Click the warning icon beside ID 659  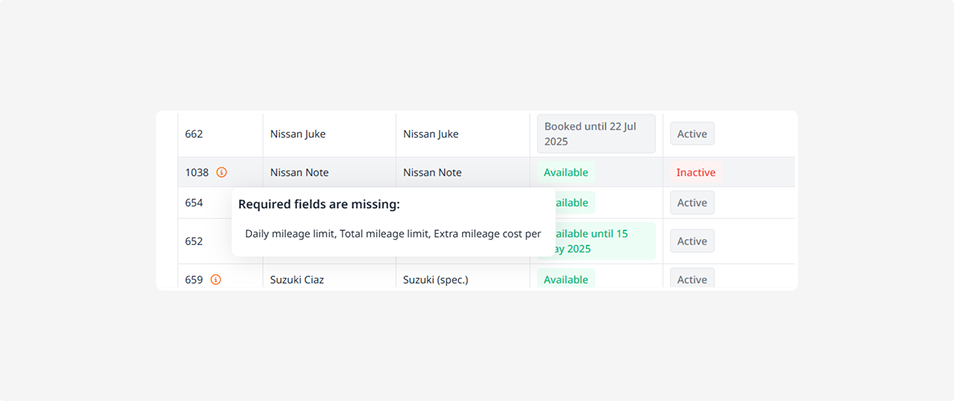[215, 280]
